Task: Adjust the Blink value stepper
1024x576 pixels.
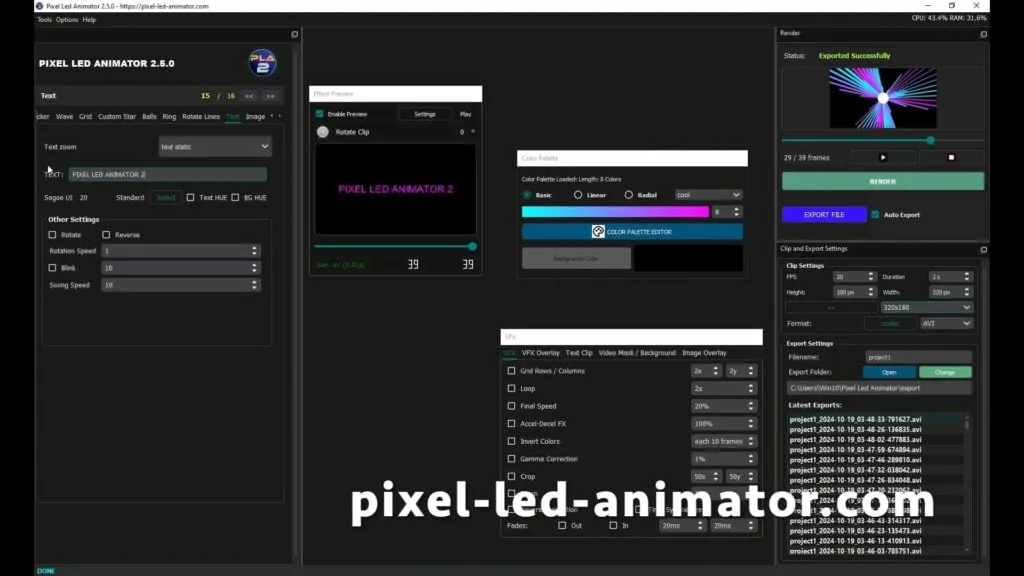Action: point(254,268)
